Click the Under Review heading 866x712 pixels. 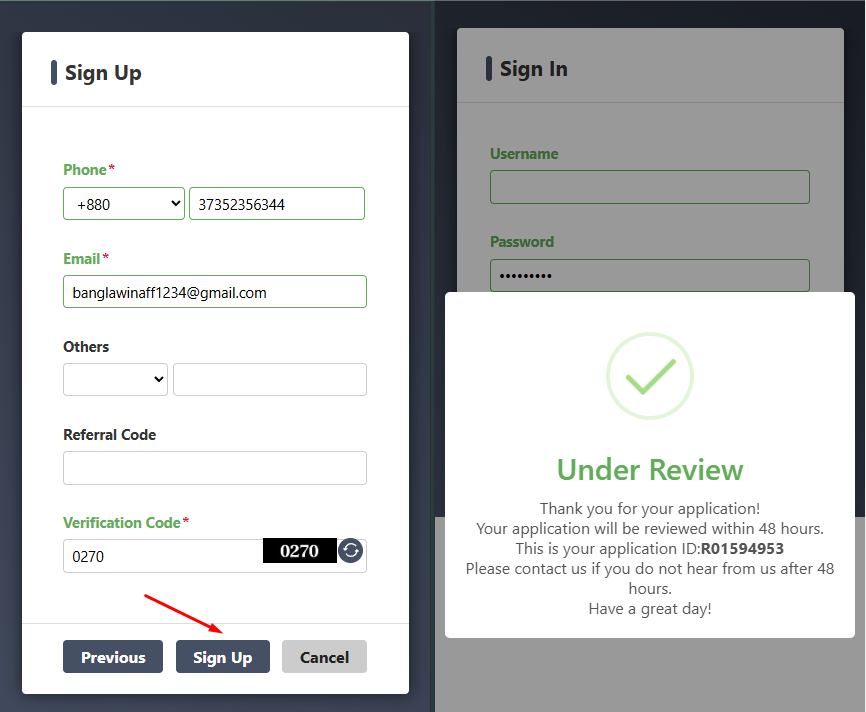[650, 470]
